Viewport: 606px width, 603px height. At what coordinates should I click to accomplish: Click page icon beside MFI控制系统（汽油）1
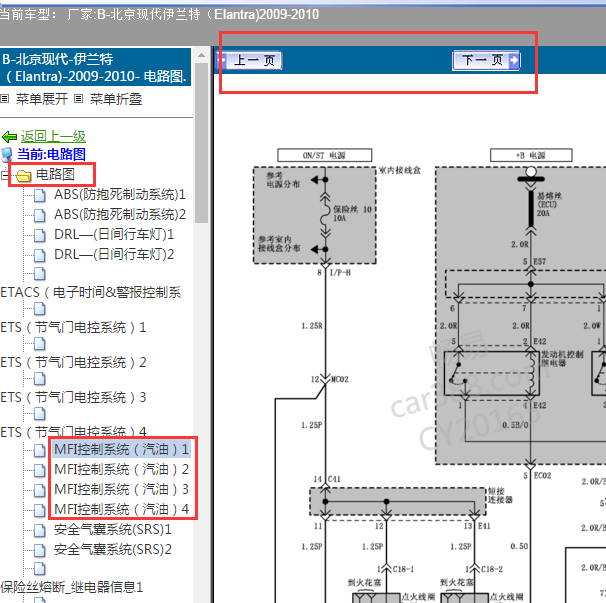[39, 450]
